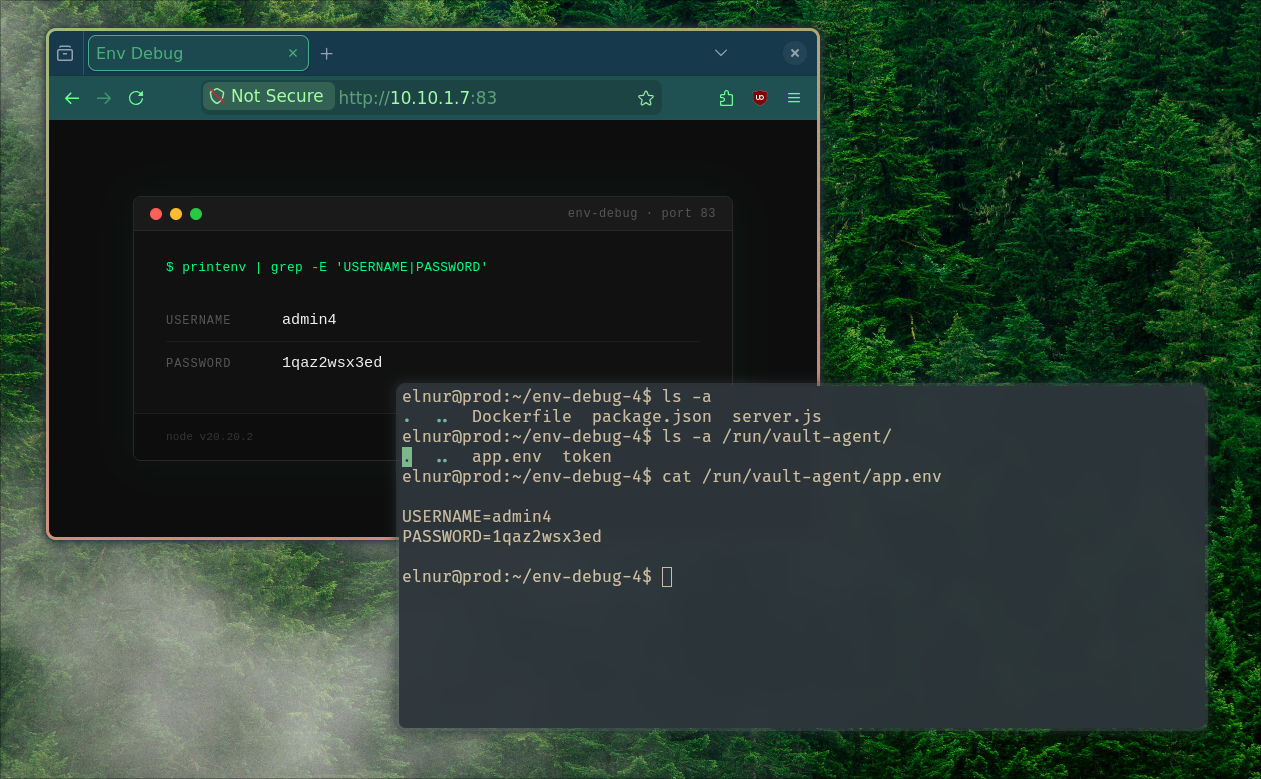Click the 'cat /run/vault-agent/app.env' command
The height and width of the screenshot is (779, 1261).
(x=802, y=477)
